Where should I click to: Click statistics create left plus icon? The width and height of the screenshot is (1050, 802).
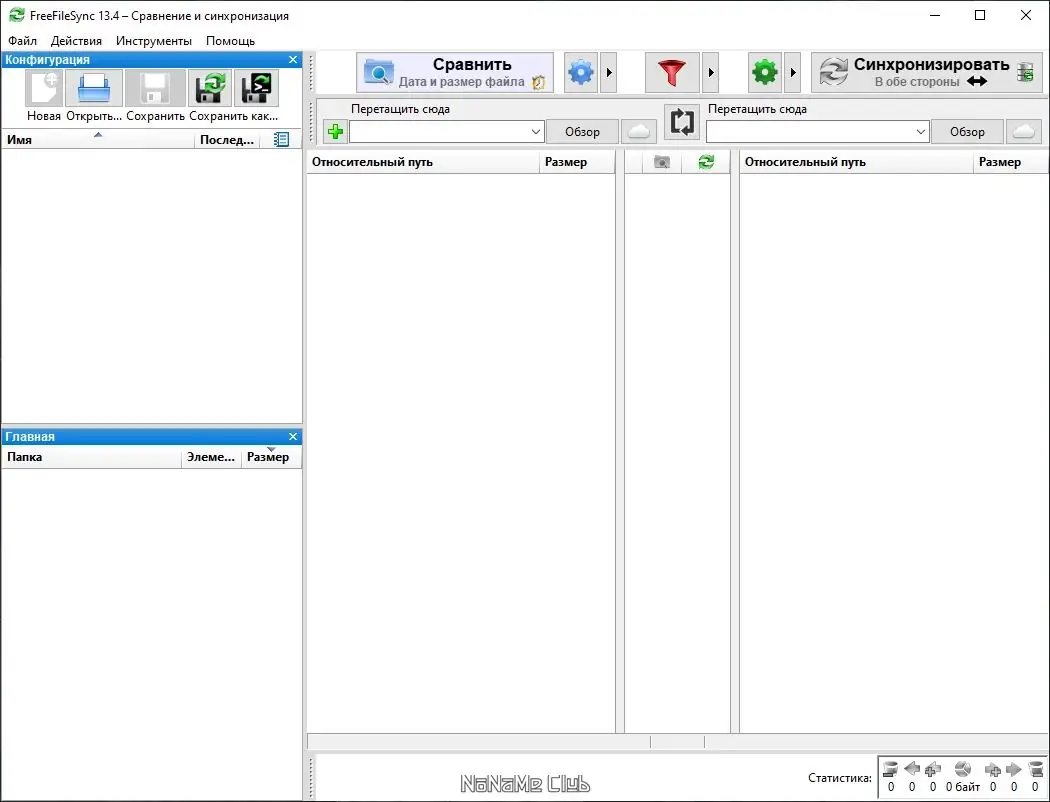point(933,769)
